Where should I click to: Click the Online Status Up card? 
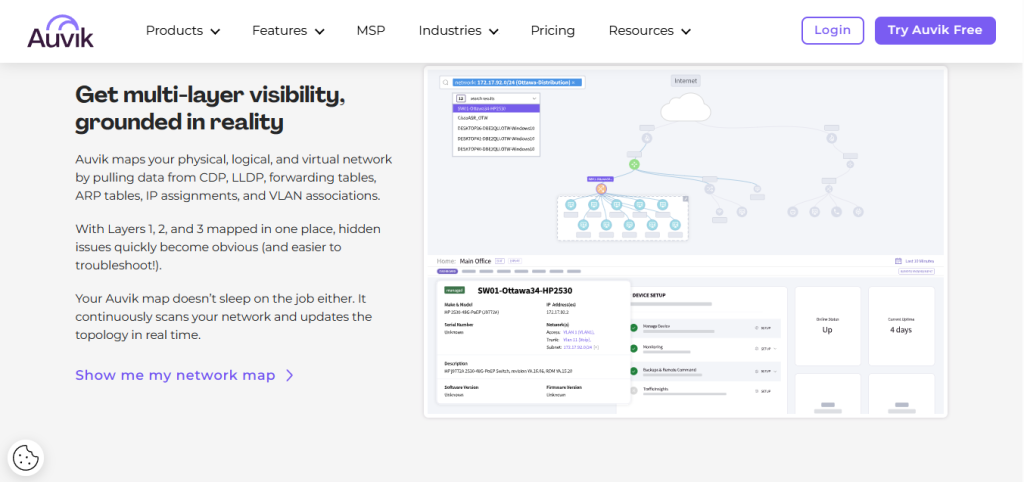click(827, 326)
